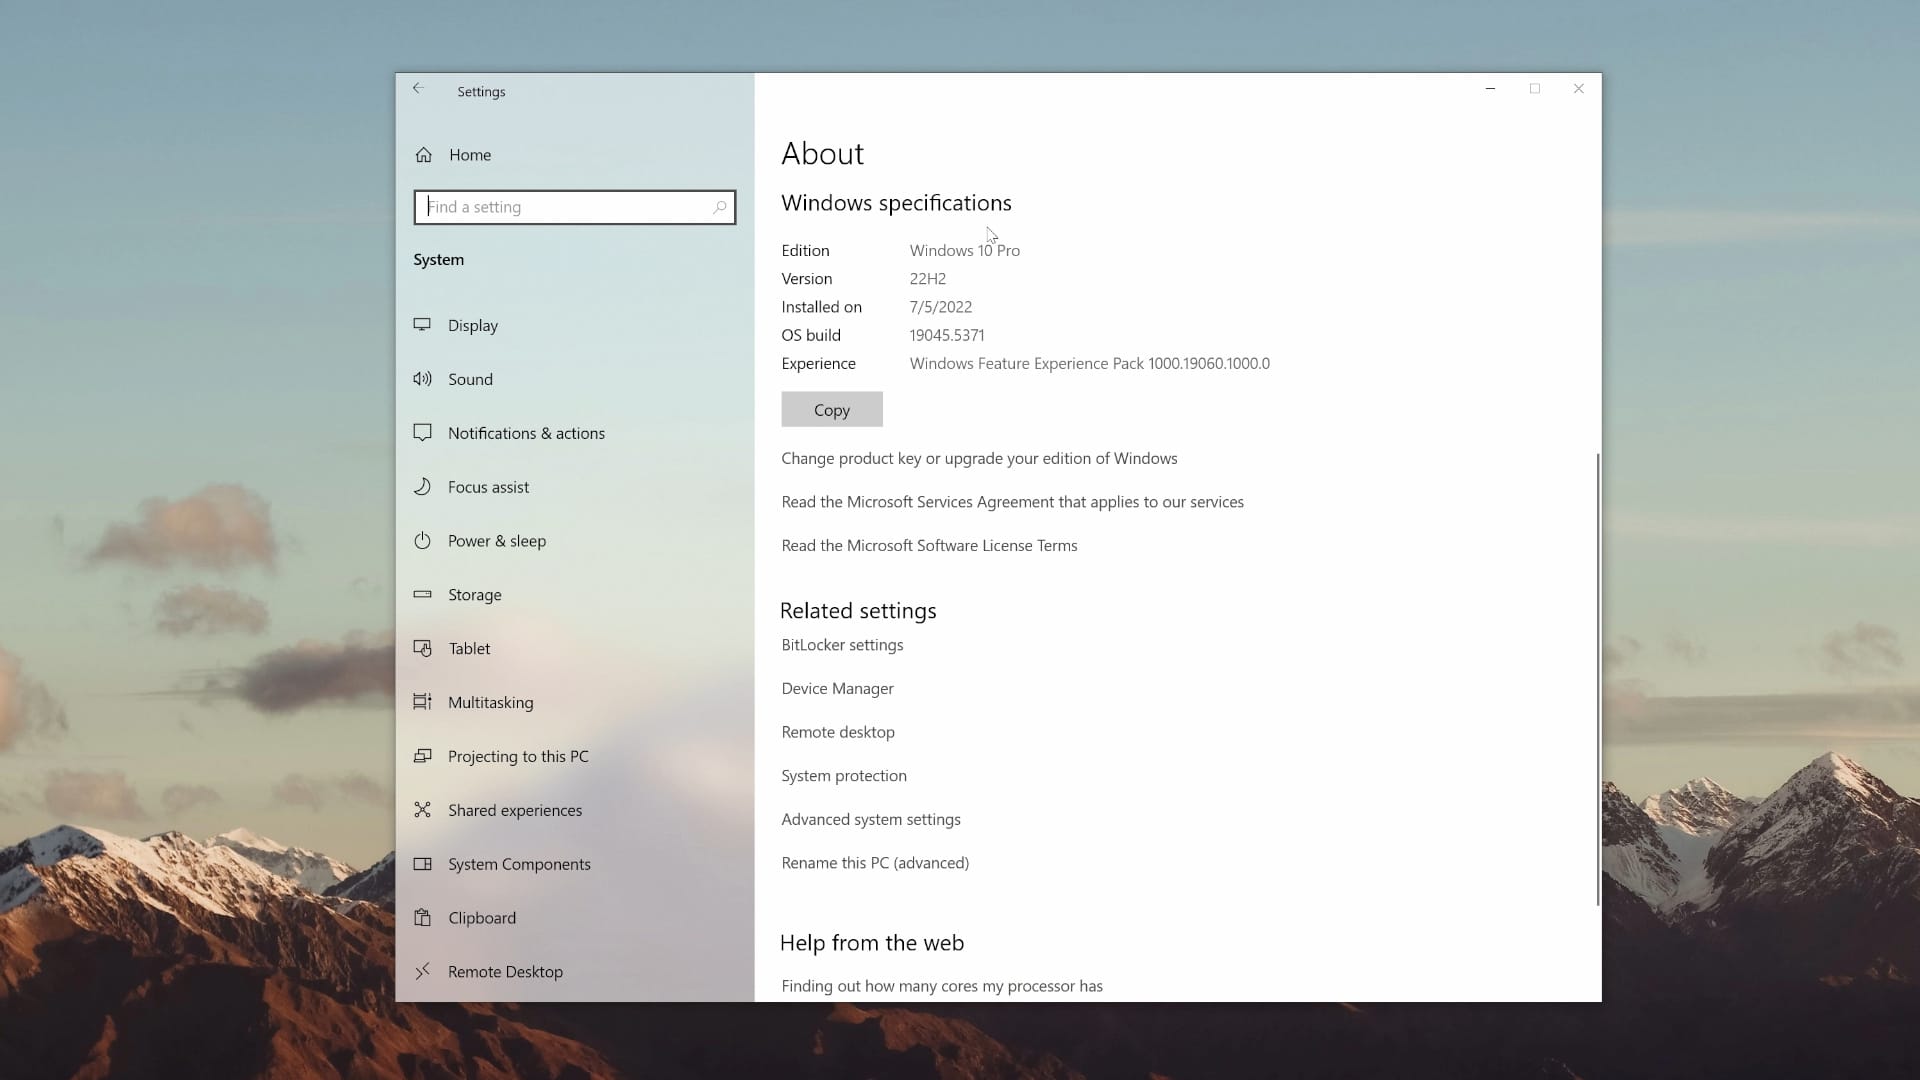Click the Power & sleep icon
This screenshot has height=1080, width=1920.
[423, 540]
